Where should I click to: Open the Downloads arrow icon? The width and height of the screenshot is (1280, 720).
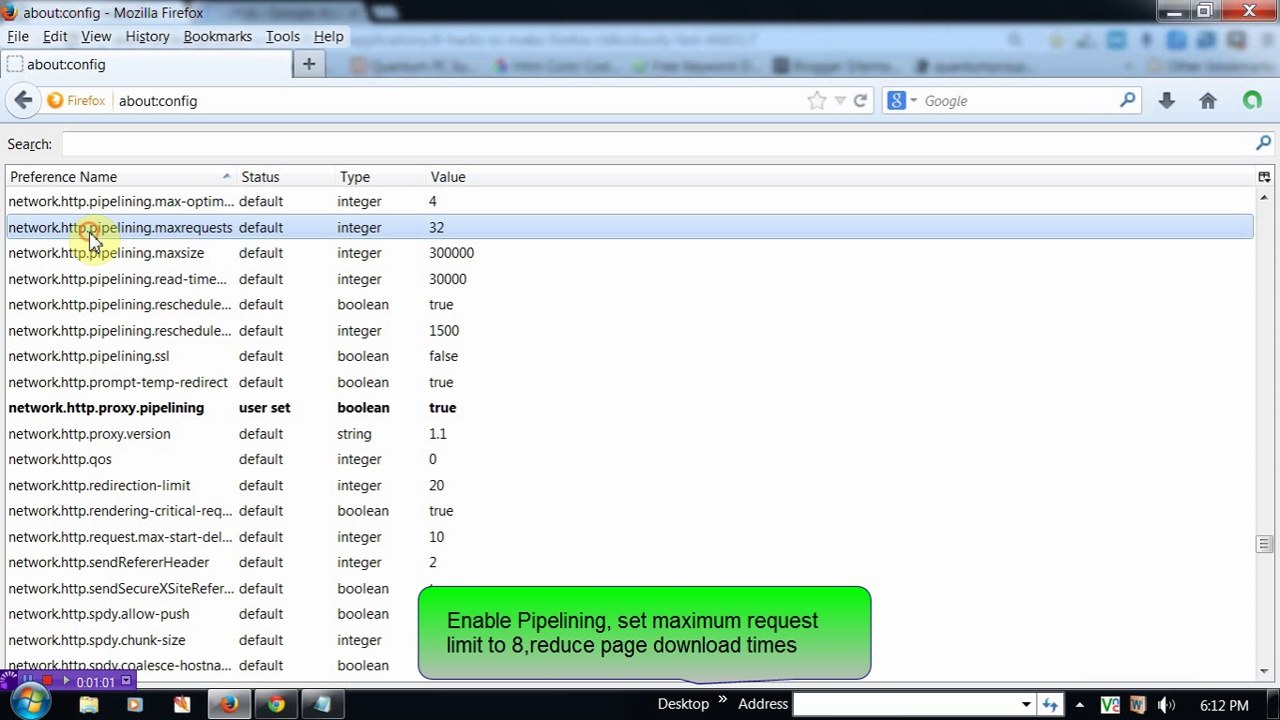(1166, 100)
